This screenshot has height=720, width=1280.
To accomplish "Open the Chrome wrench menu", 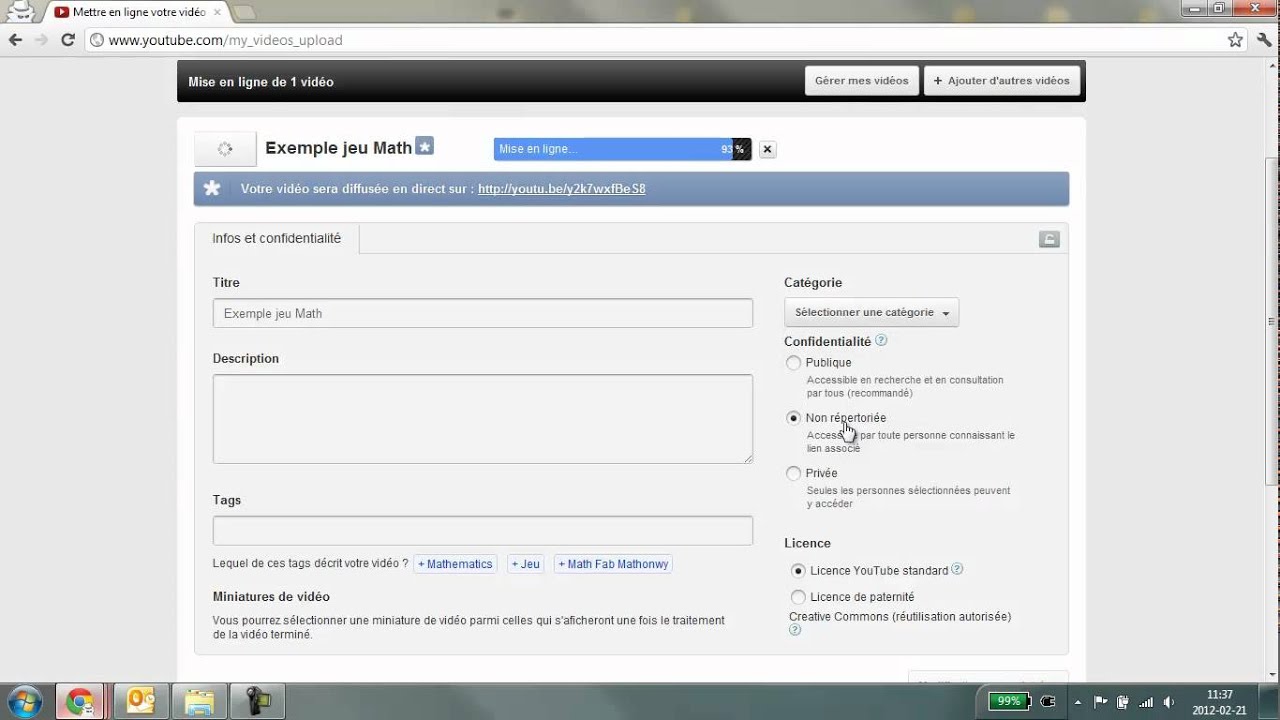I will pyautogui.click(x=1263, y=40).
